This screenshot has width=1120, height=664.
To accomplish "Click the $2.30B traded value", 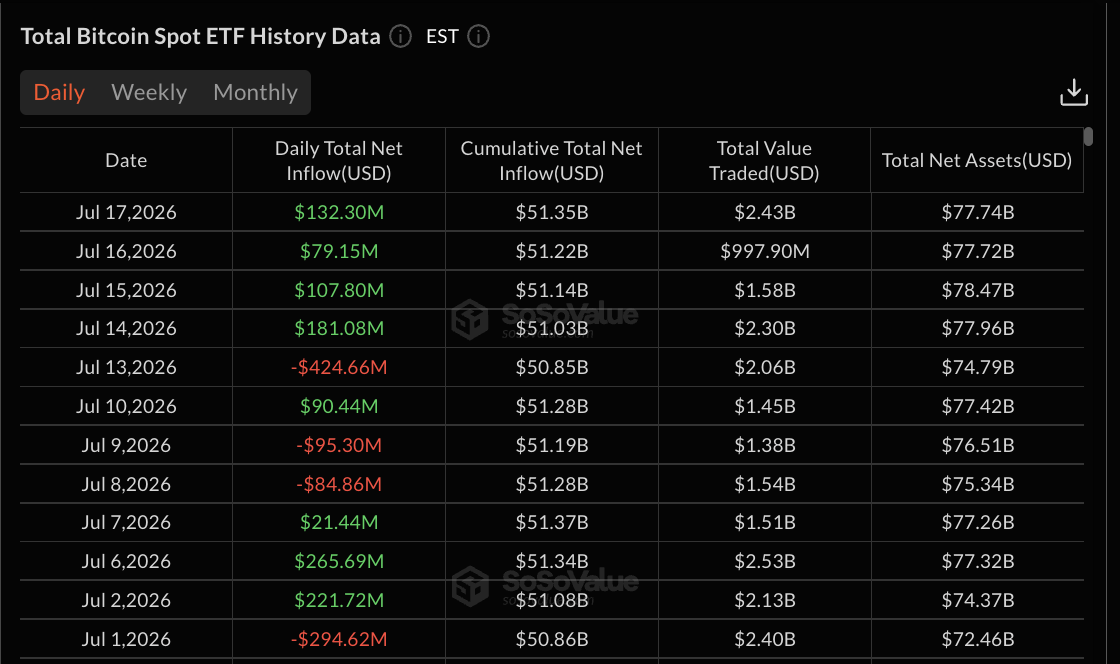I will tap(765, 328).
